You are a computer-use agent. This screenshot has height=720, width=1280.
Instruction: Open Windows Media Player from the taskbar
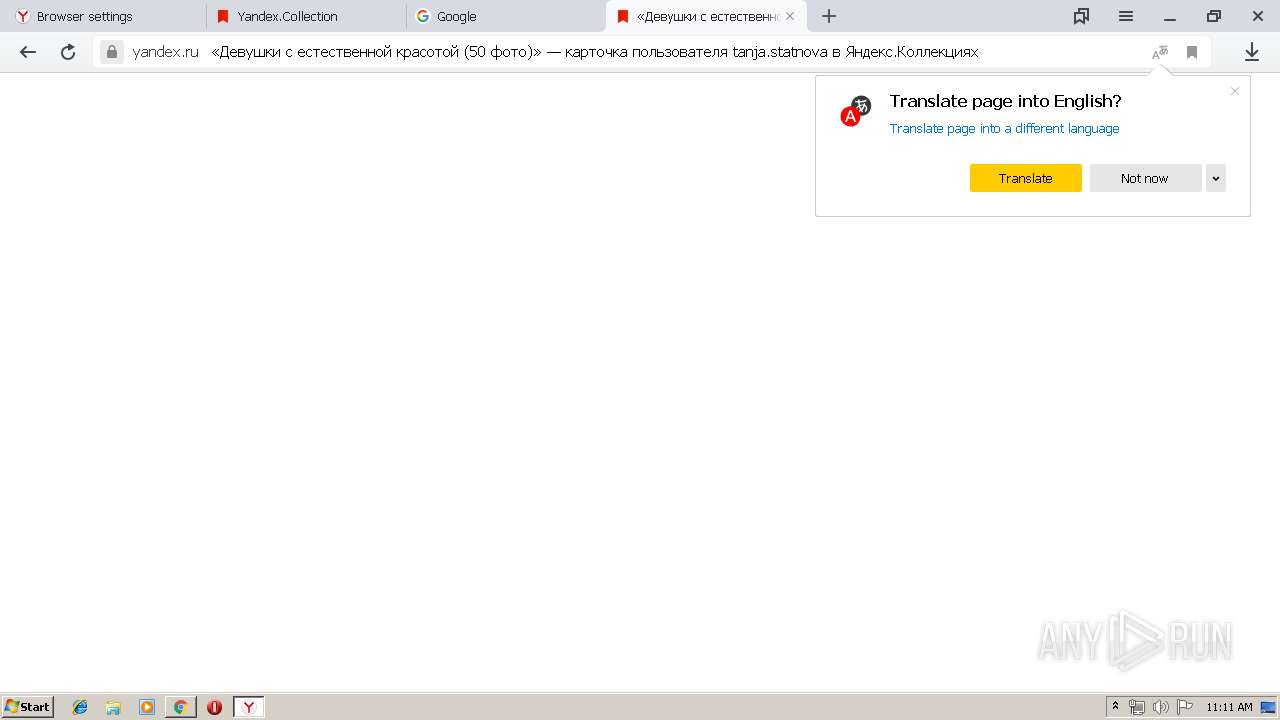(147, 707)
